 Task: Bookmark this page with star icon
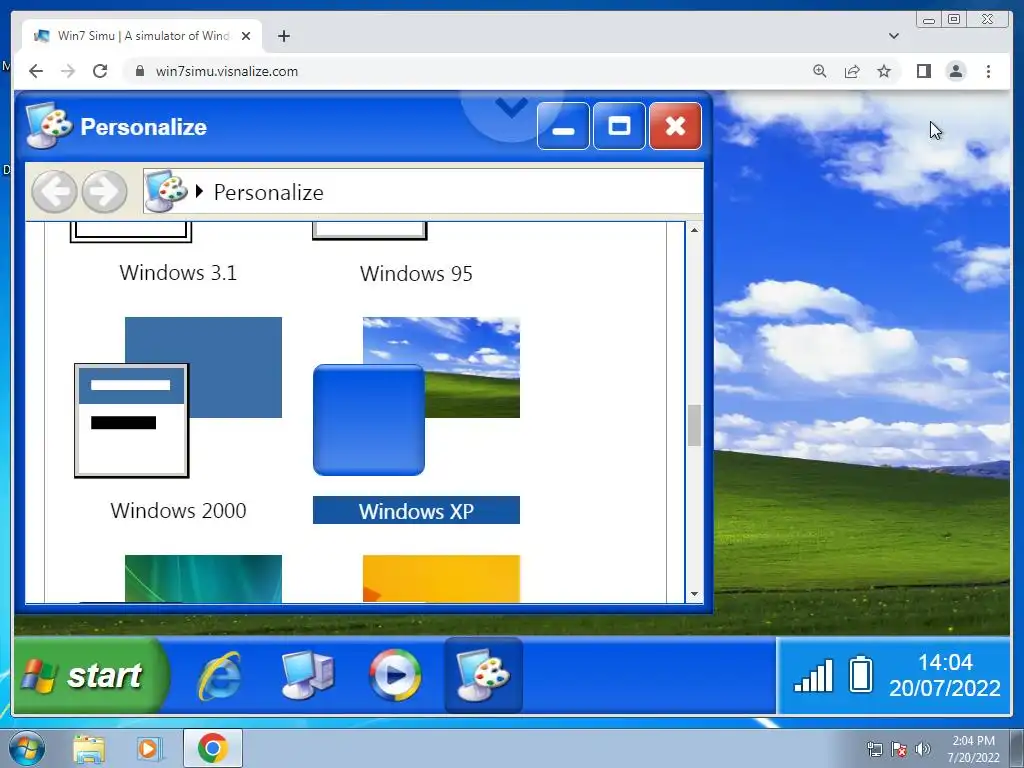(x=884, y=71)
